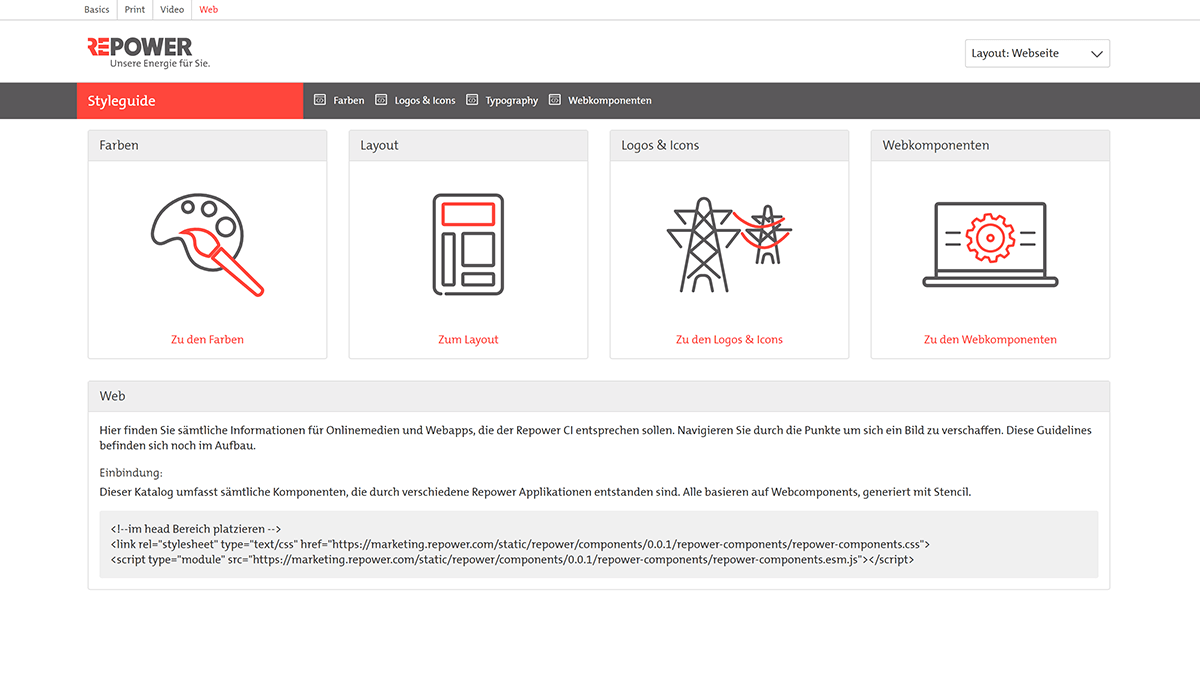
Task: Open the Print section tab
Action: (x=134, y=9)
